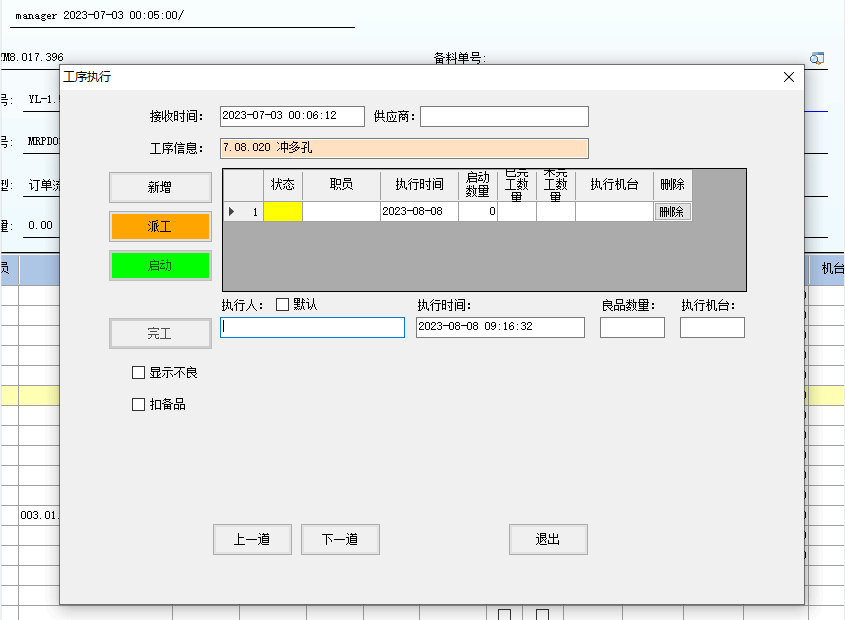Image resolution: width=845 pixels, height=620 pixels.
Task: Exit the dialog using 退出
Action: click(x=548, y=539)
